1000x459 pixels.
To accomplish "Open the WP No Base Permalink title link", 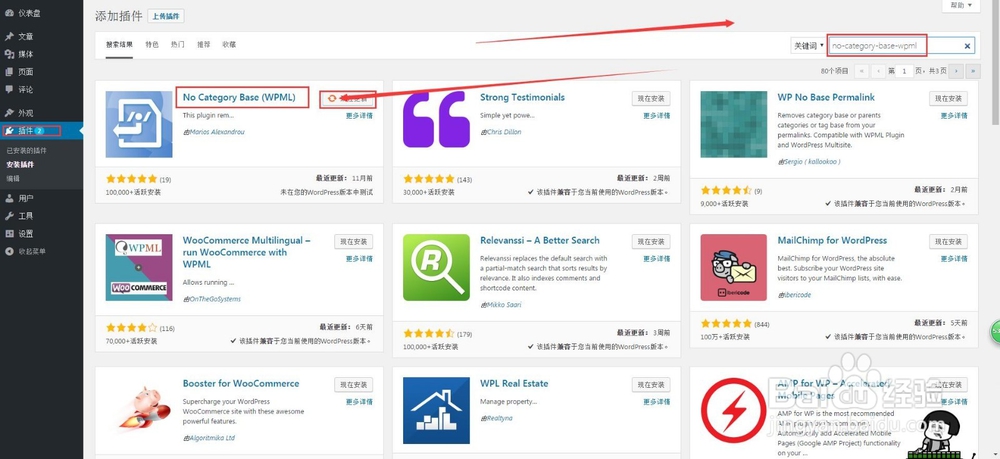I will tap(826, 98).
